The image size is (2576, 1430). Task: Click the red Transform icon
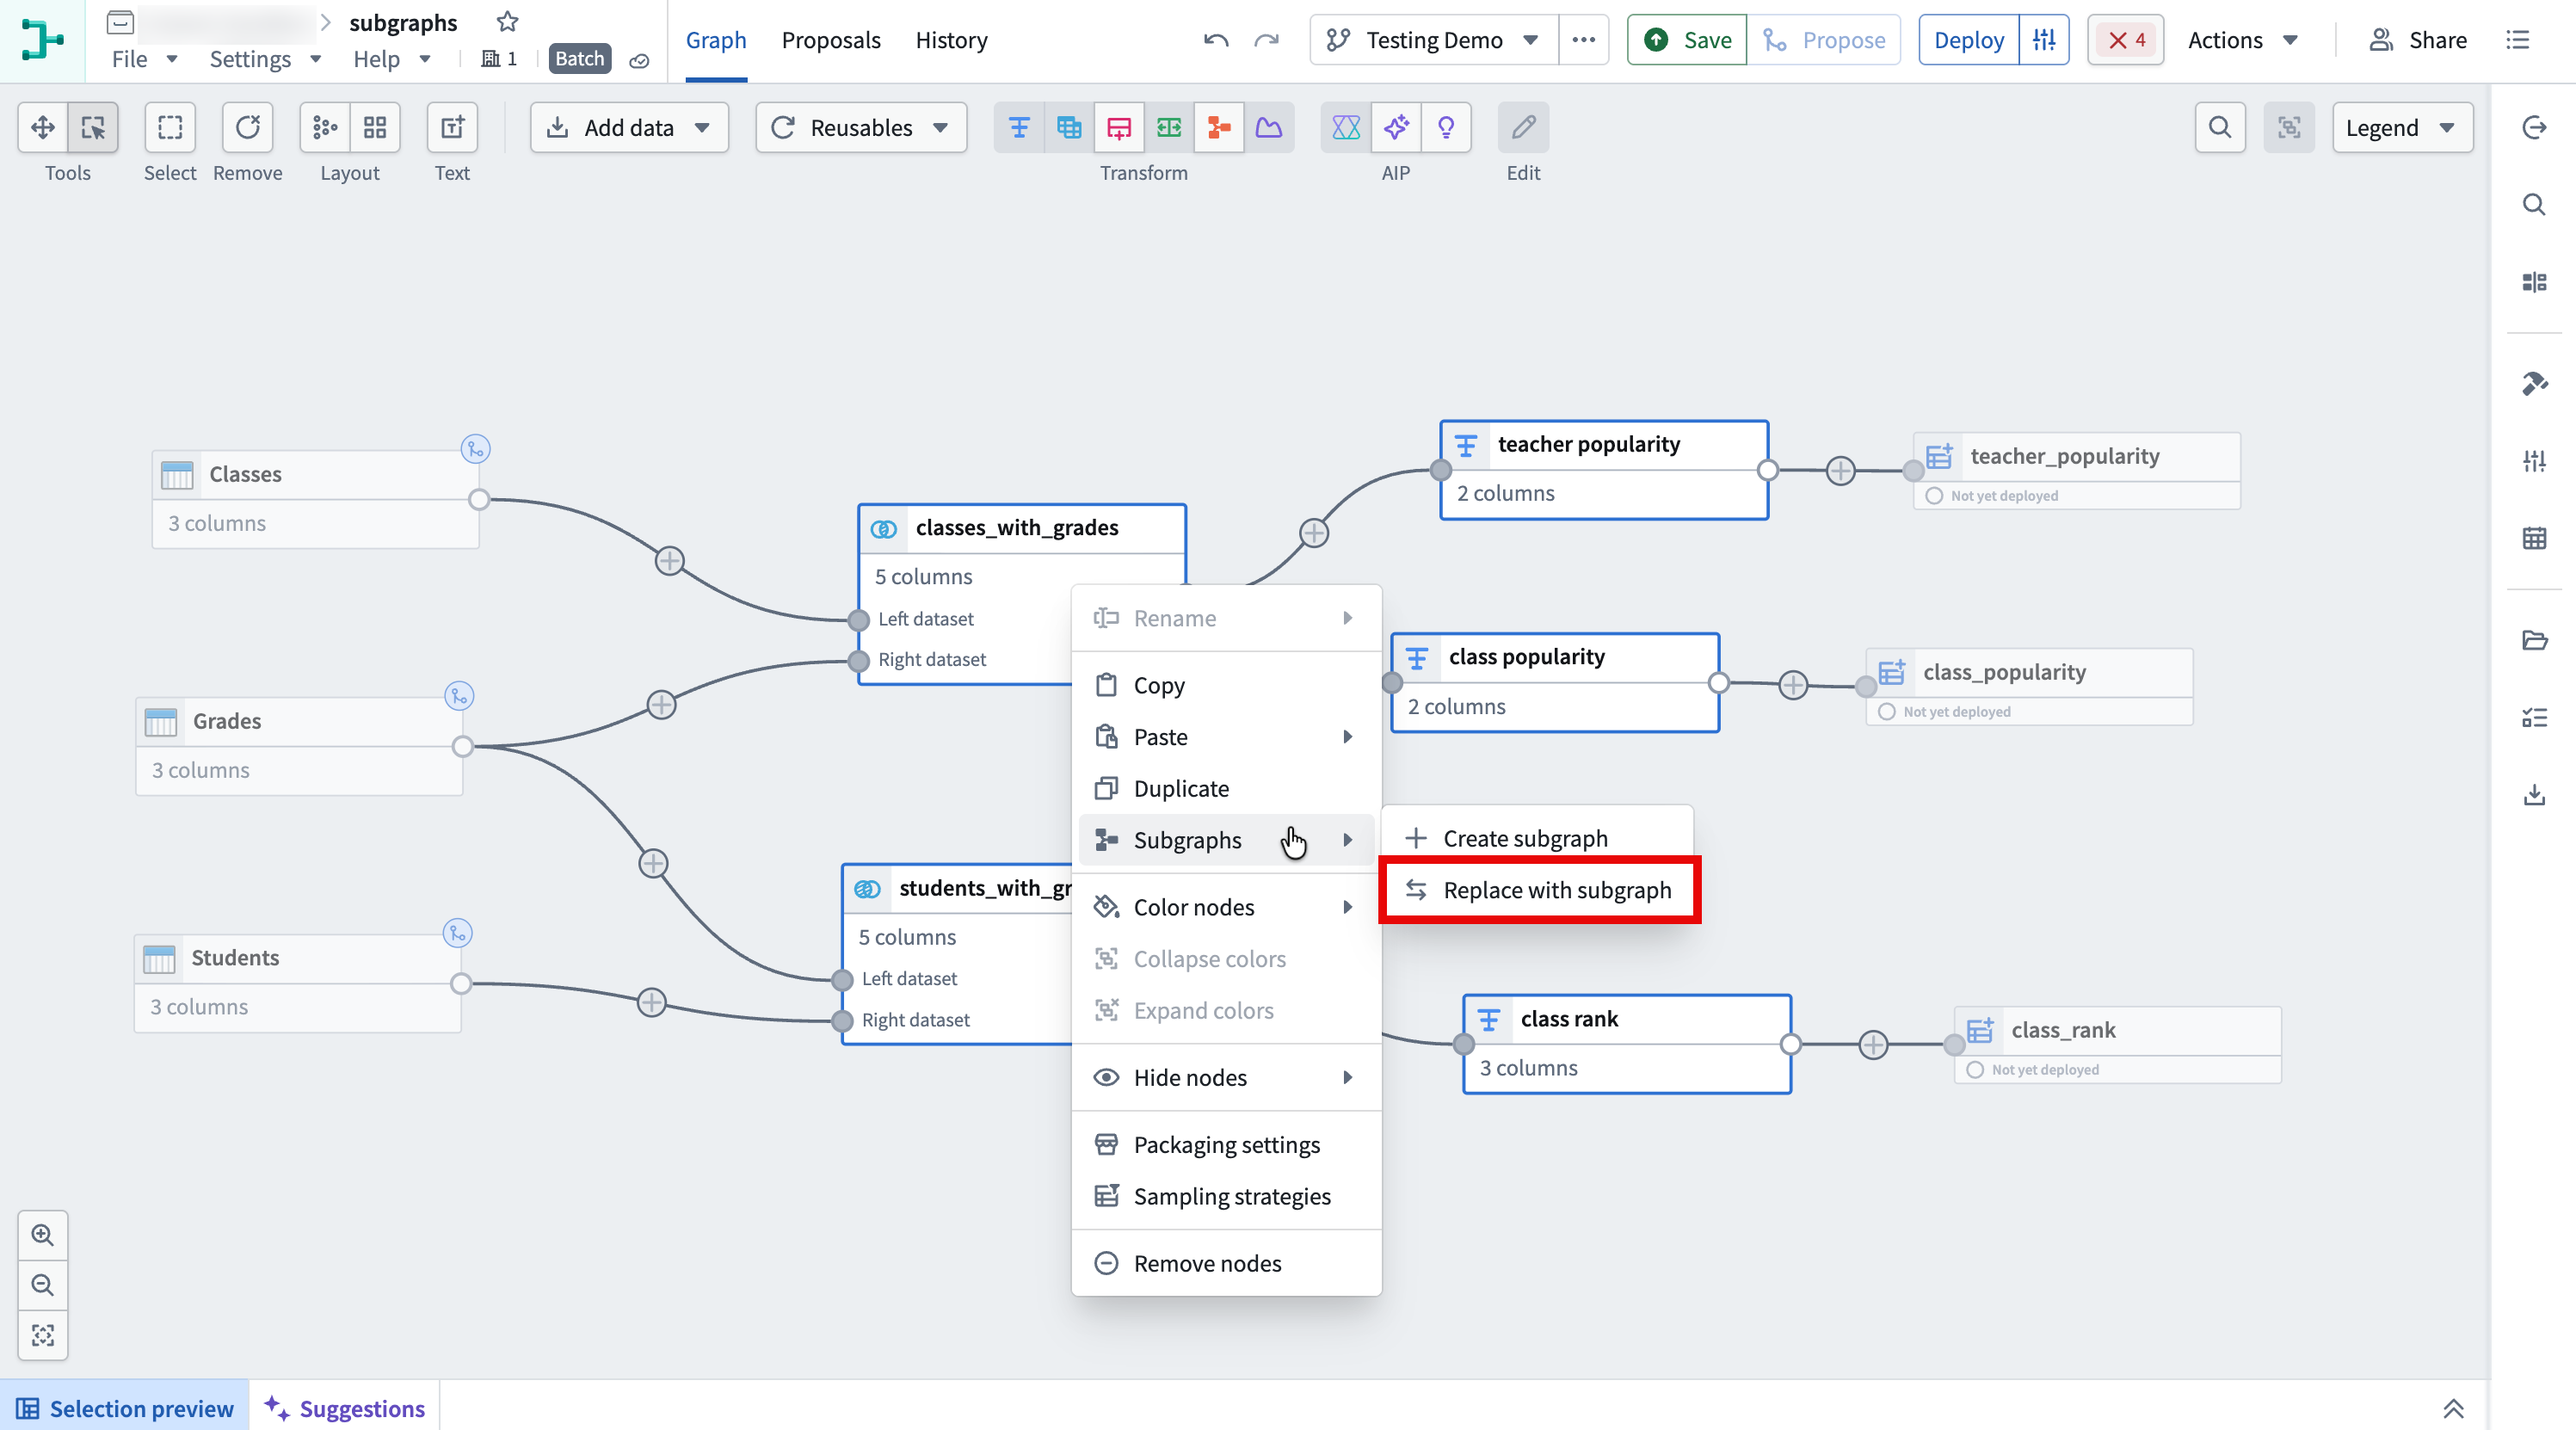pyautogui.click(x=1119, y=127)
